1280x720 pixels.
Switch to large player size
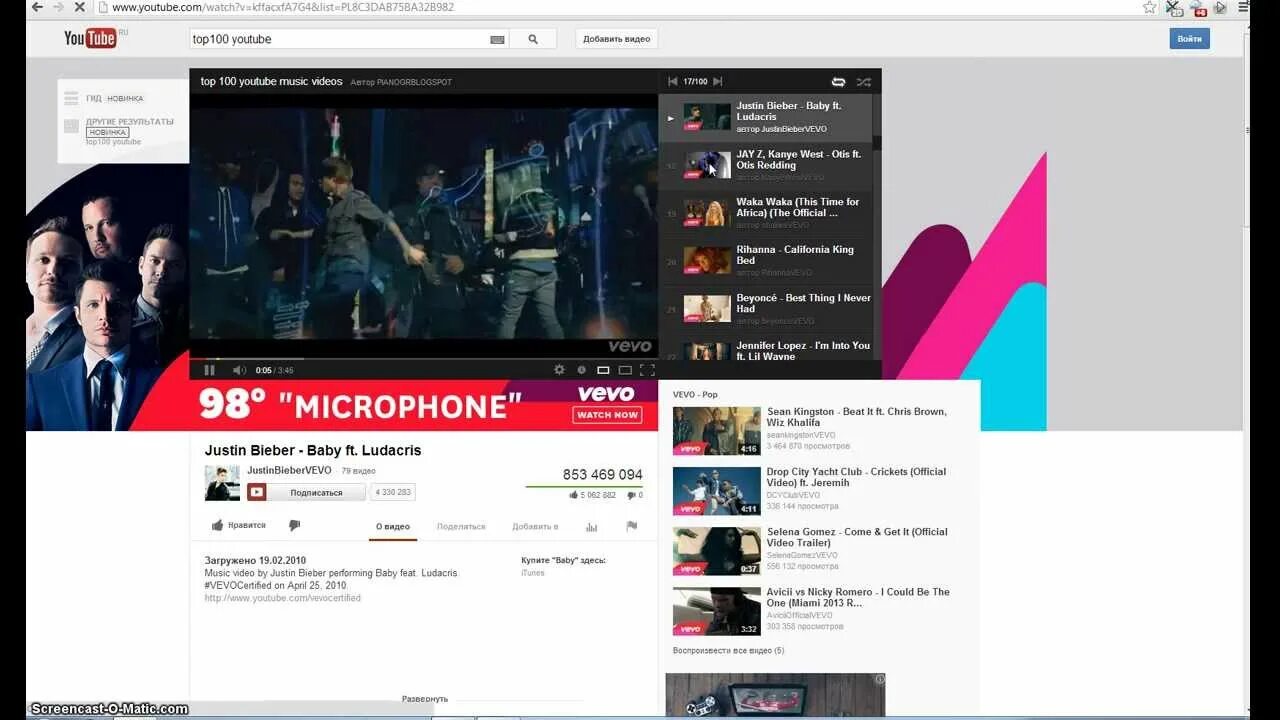(x=625, y=370)
